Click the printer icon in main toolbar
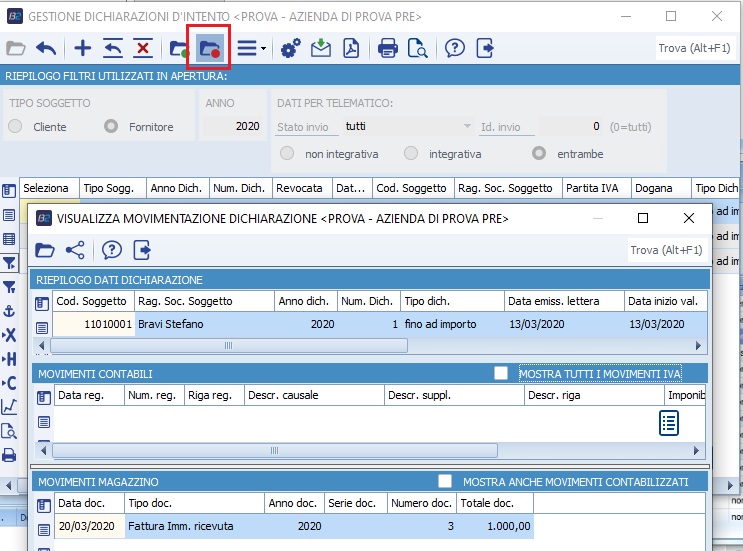The height and width of the screenshot is (551, 743). click(x=388, y=48)
